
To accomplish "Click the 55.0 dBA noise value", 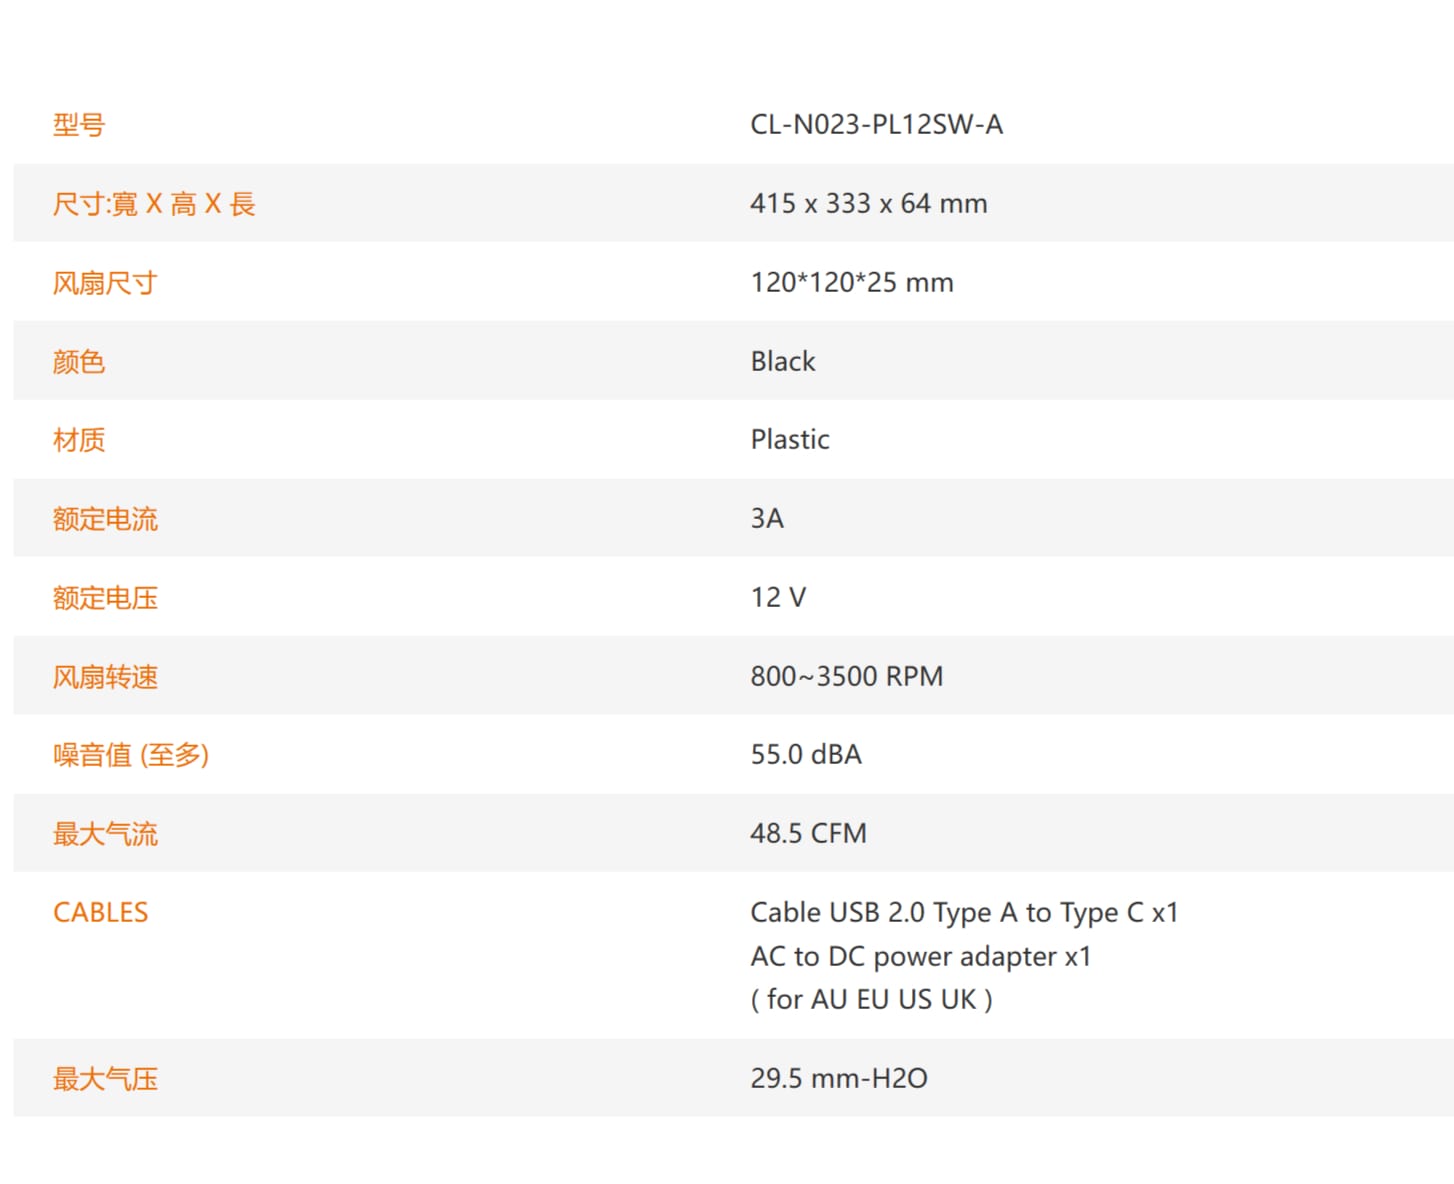I will pyautogui.click(x=805, y=754).
